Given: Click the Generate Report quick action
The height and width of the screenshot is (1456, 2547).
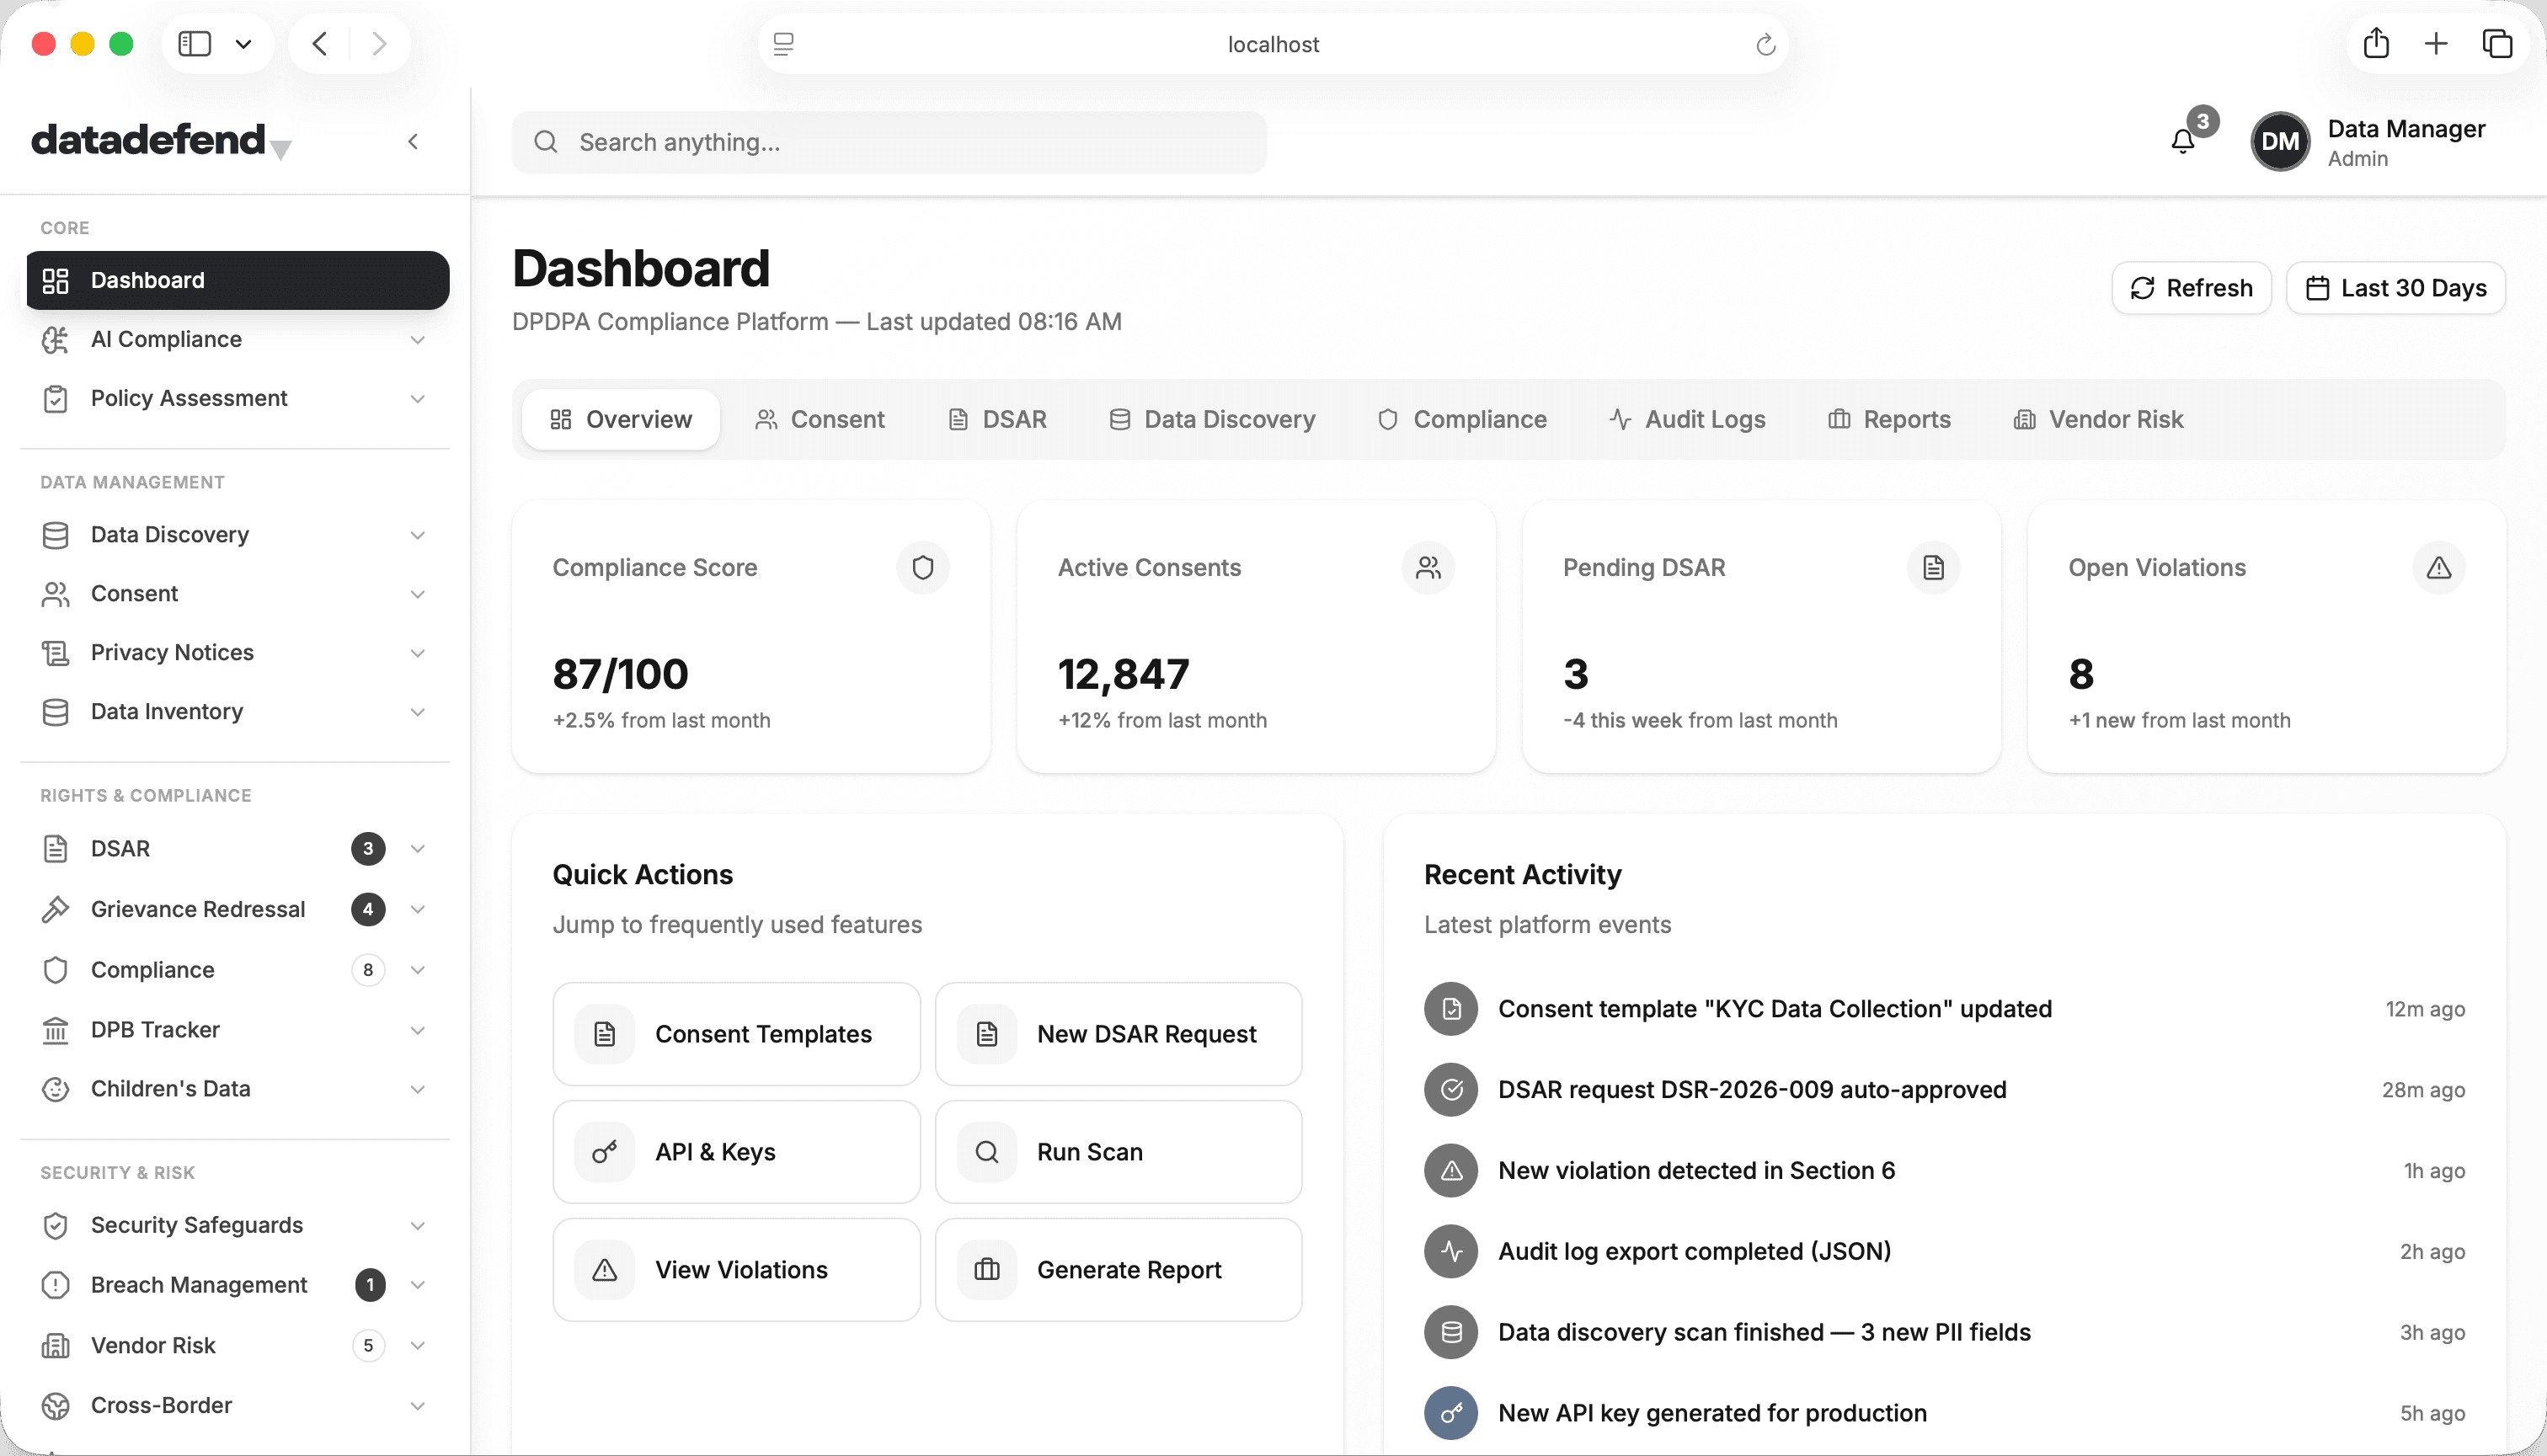Looking at the screenshot, I should pyautogui.click(x=1118, y=1270).
